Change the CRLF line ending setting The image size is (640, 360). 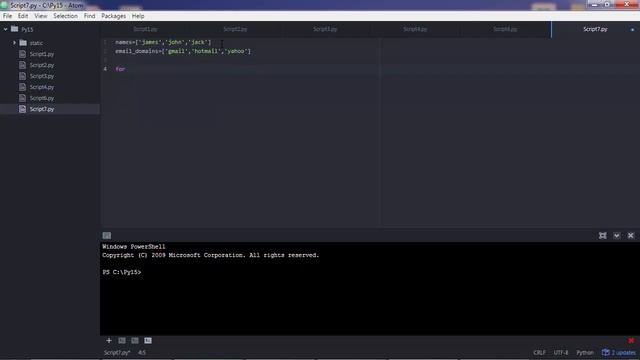pos(539,352)
